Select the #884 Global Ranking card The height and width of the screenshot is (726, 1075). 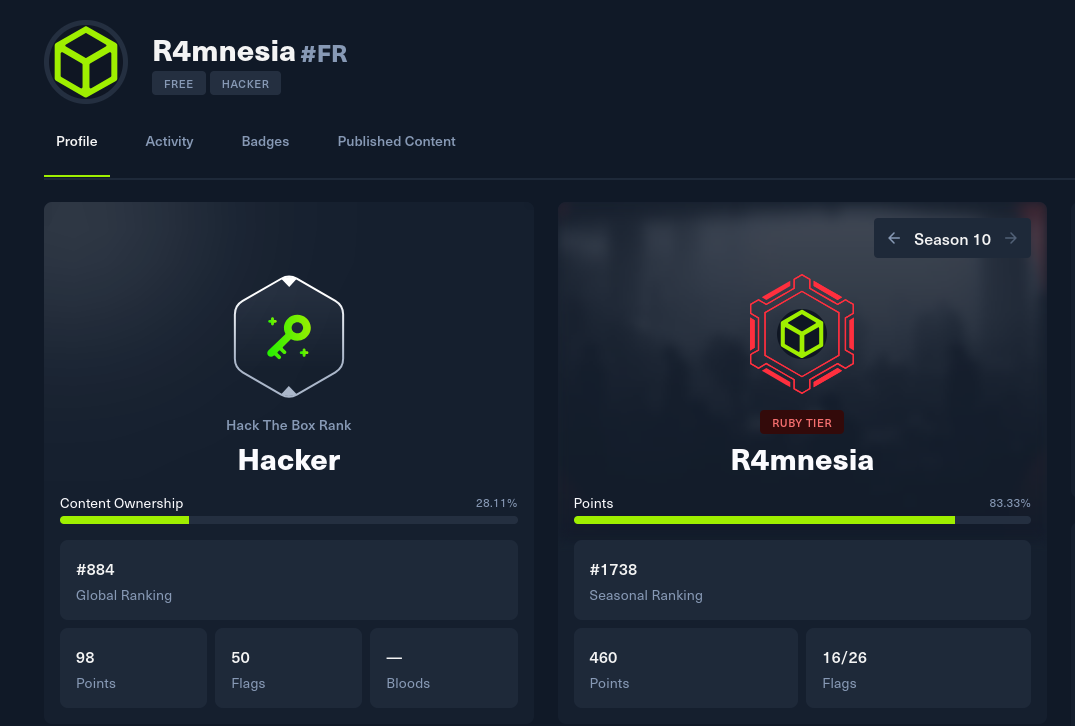[289, 580]
